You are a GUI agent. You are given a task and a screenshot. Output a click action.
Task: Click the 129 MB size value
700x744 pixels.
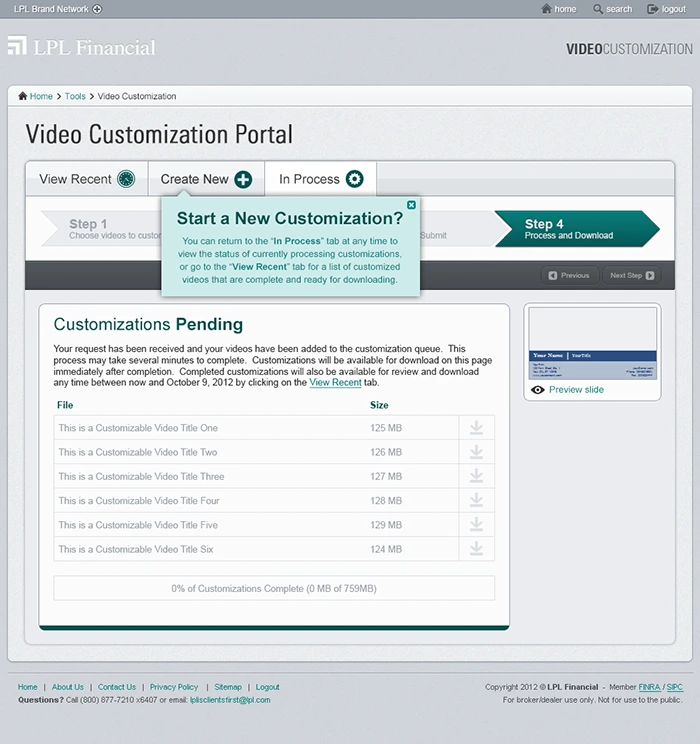(x=386, y=525)
